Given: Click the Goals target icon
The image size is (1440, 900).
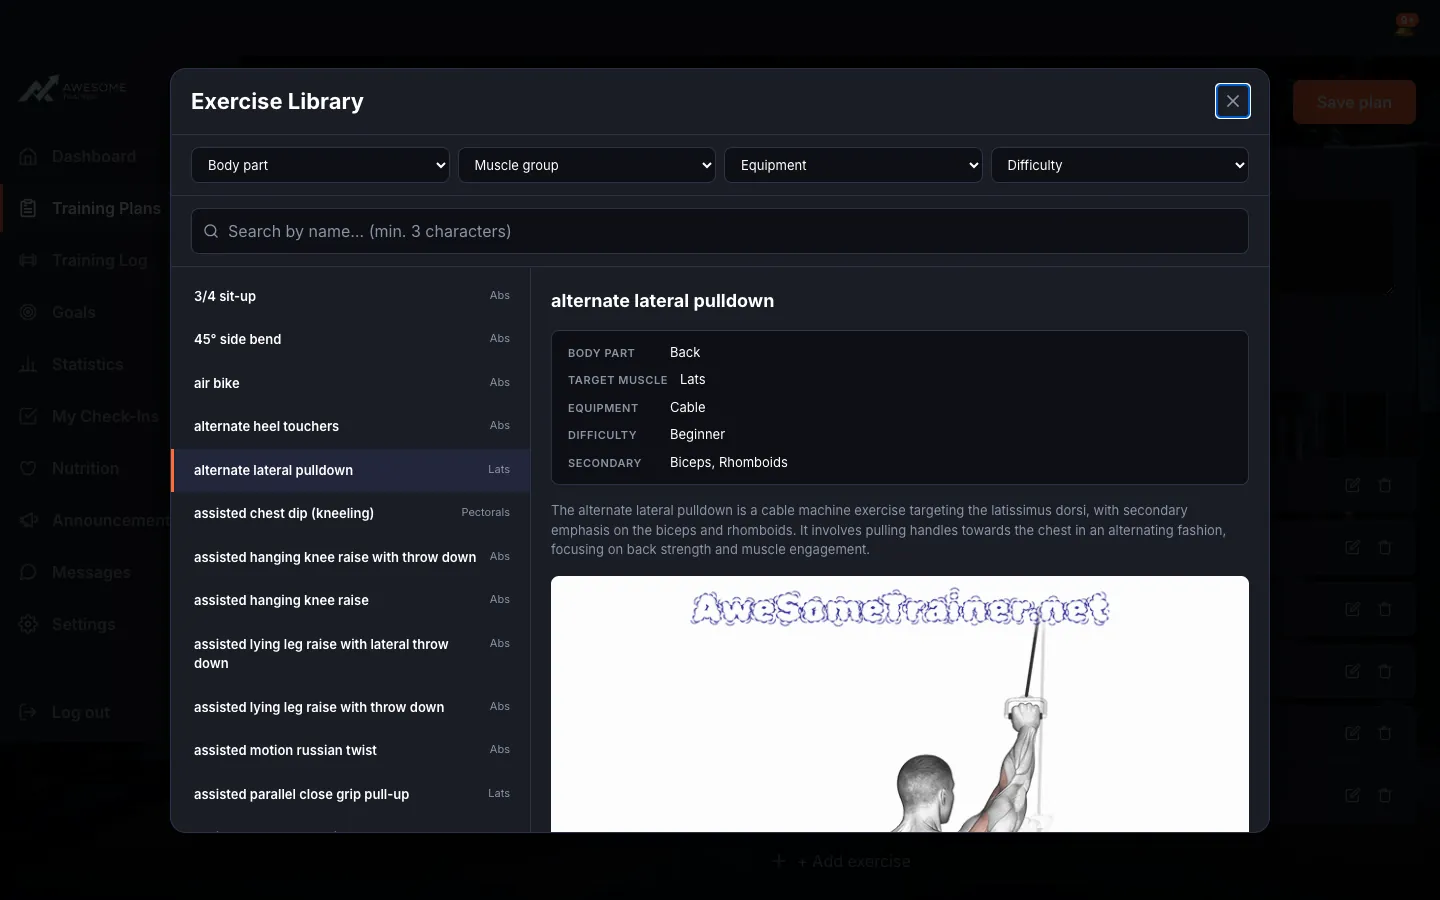Looking at the screenshot, I should [29, 312].
